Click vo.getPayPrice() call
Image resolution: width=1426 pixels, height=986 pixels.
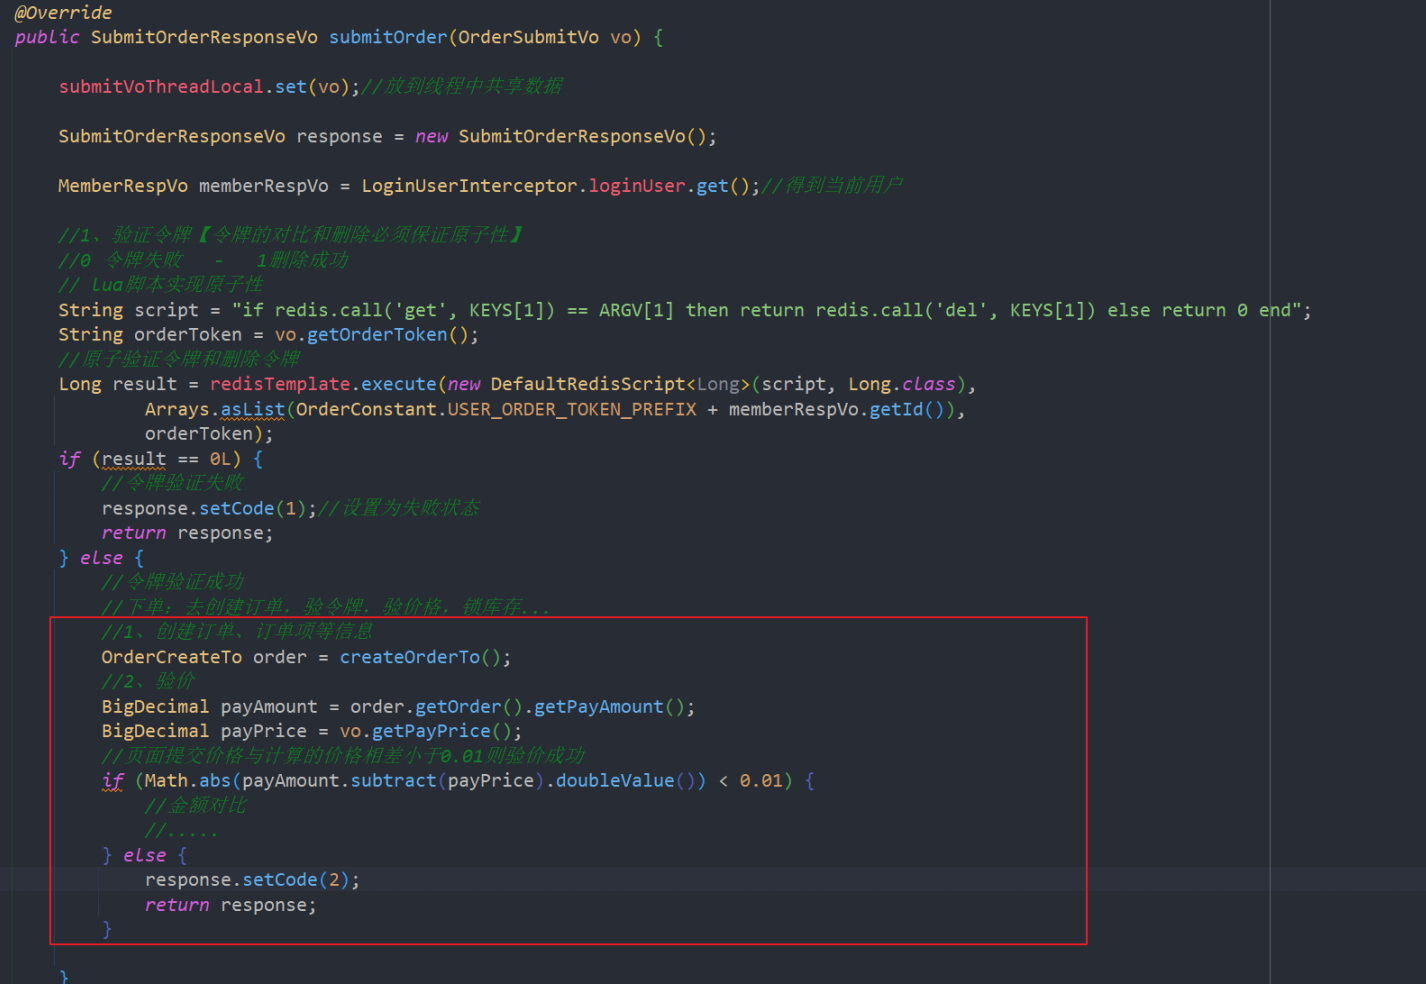click(425, 731)
